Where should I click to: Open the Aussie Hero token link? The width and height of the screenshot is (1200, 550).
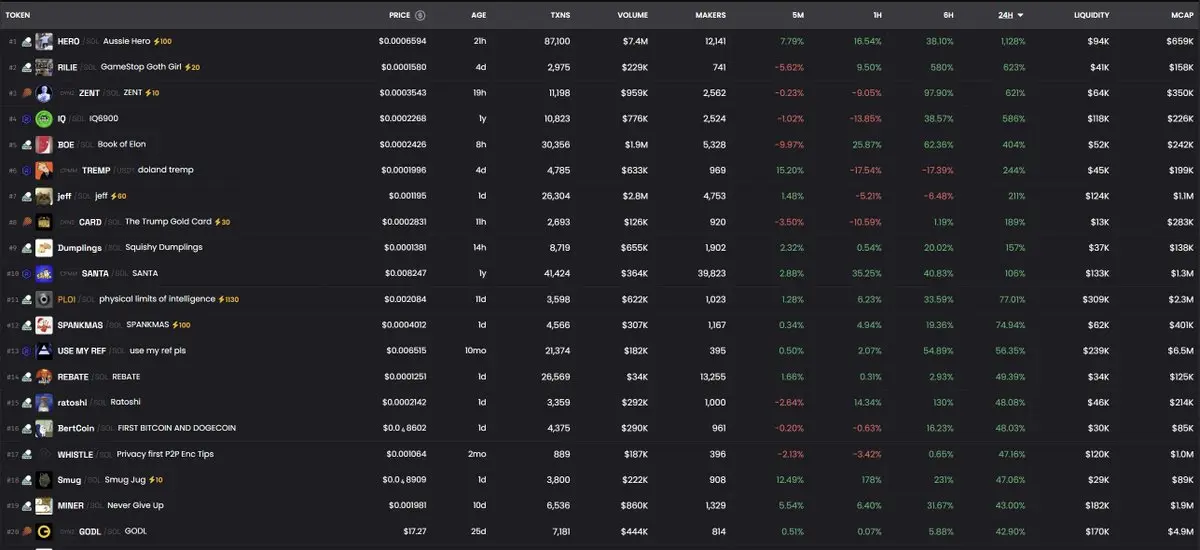tap(125, 42)
